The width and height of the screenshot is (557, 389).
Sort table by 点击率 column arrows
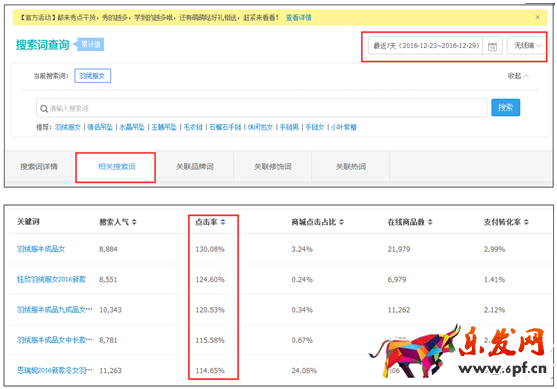223,222
